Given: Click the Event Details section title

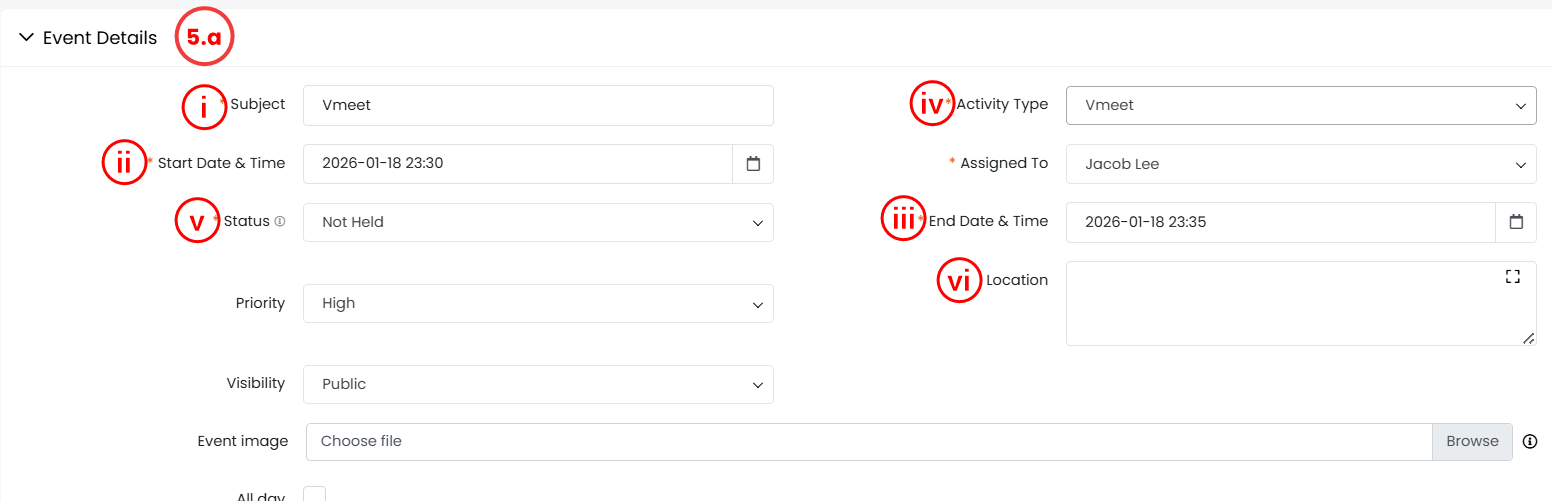Looking at the screenshot, I should (100, 38).
